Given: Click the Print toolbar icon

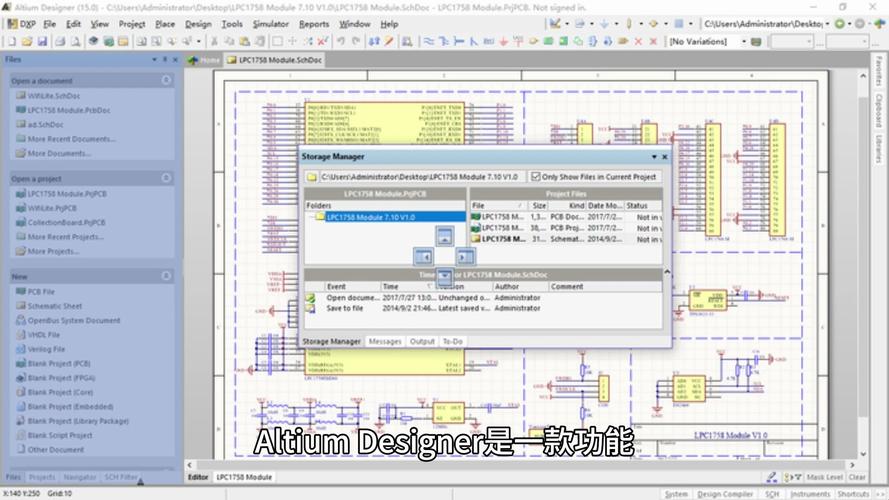Looking at the screenshot, I should pyautogui.click(x=60, y=41).
